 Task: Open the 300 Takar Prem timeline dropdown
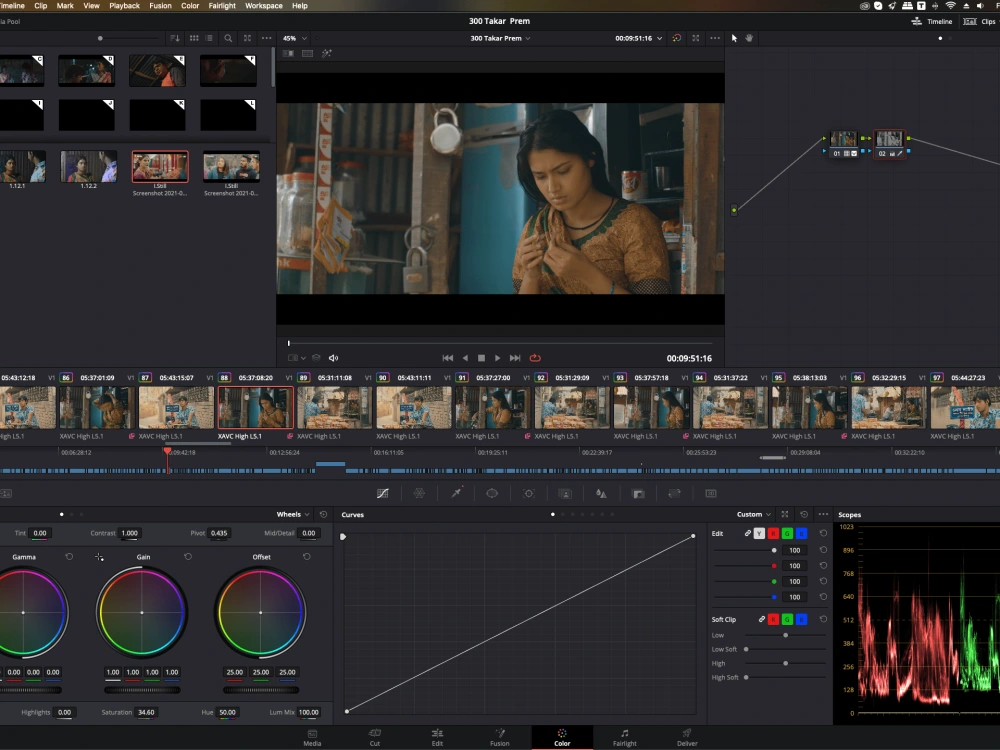500,38
